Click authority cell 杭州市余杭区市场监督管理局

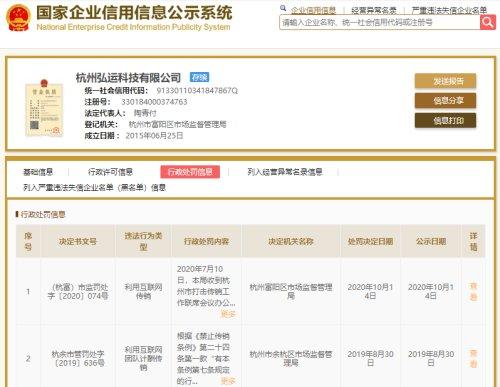coord(291,358)
